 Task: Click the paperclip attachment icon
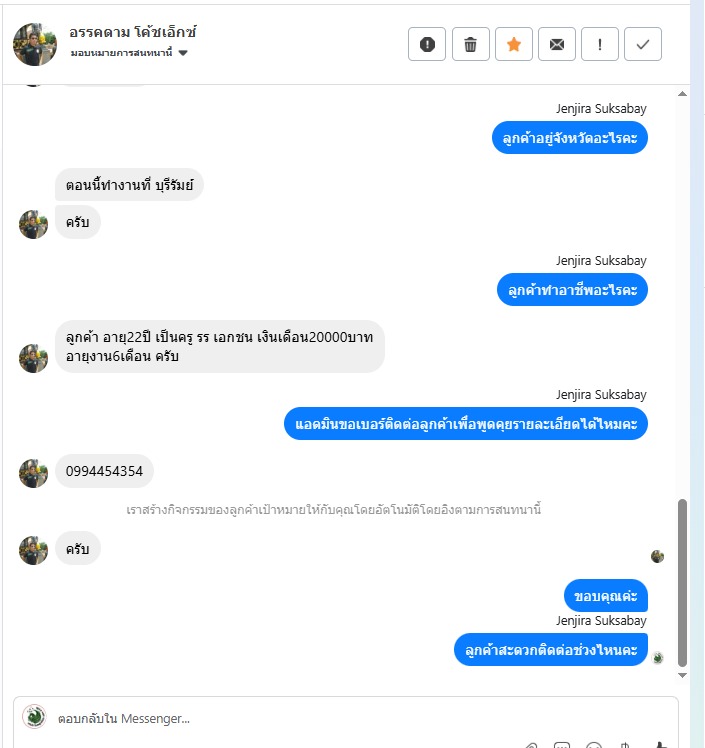pyautogui.click(x=531, y=745)
